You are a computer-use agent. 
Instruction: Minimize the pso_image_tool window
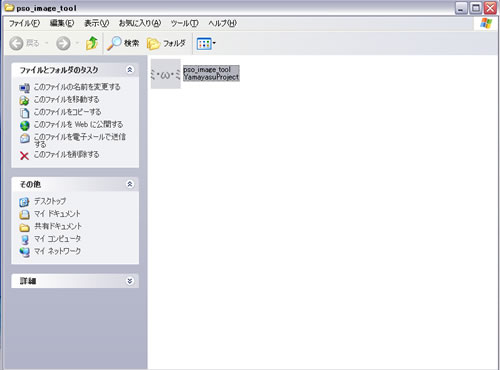tap(461, 8)
